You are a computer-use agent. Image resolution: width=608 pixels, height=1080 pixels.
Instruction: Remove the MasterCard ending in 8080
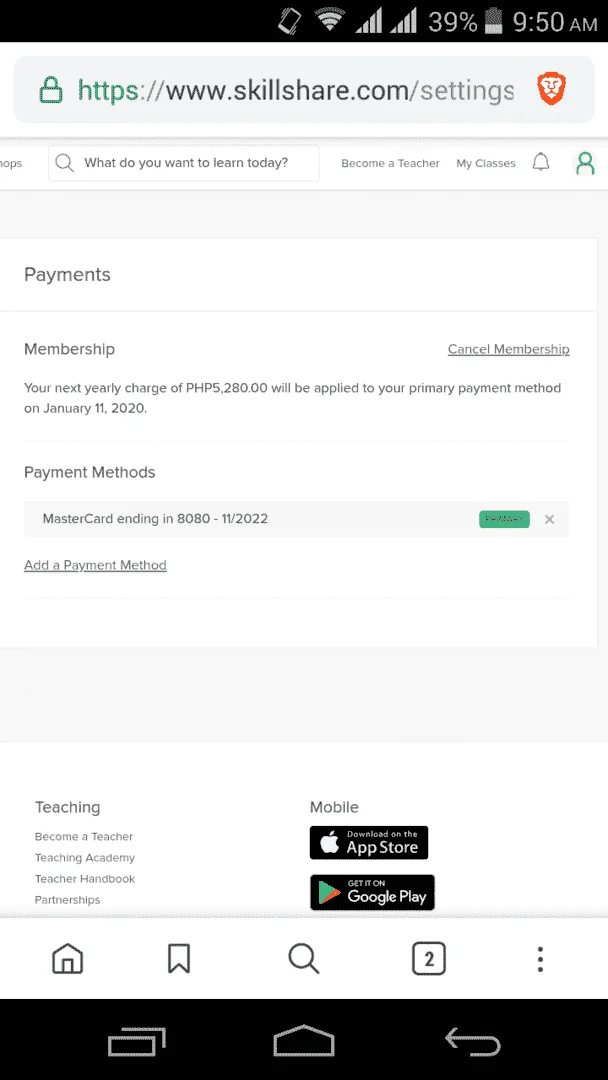point(549,519)
